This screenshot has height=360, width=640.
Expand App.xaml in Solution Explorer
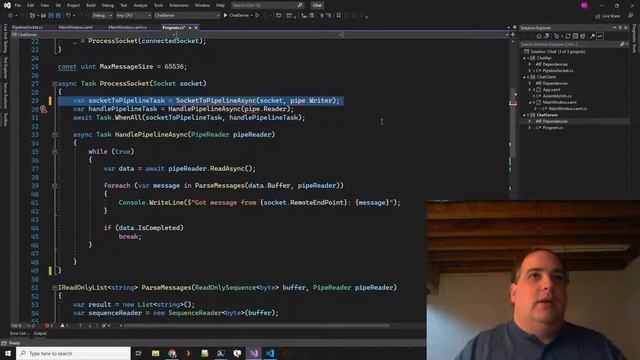(x=530, y=89)
